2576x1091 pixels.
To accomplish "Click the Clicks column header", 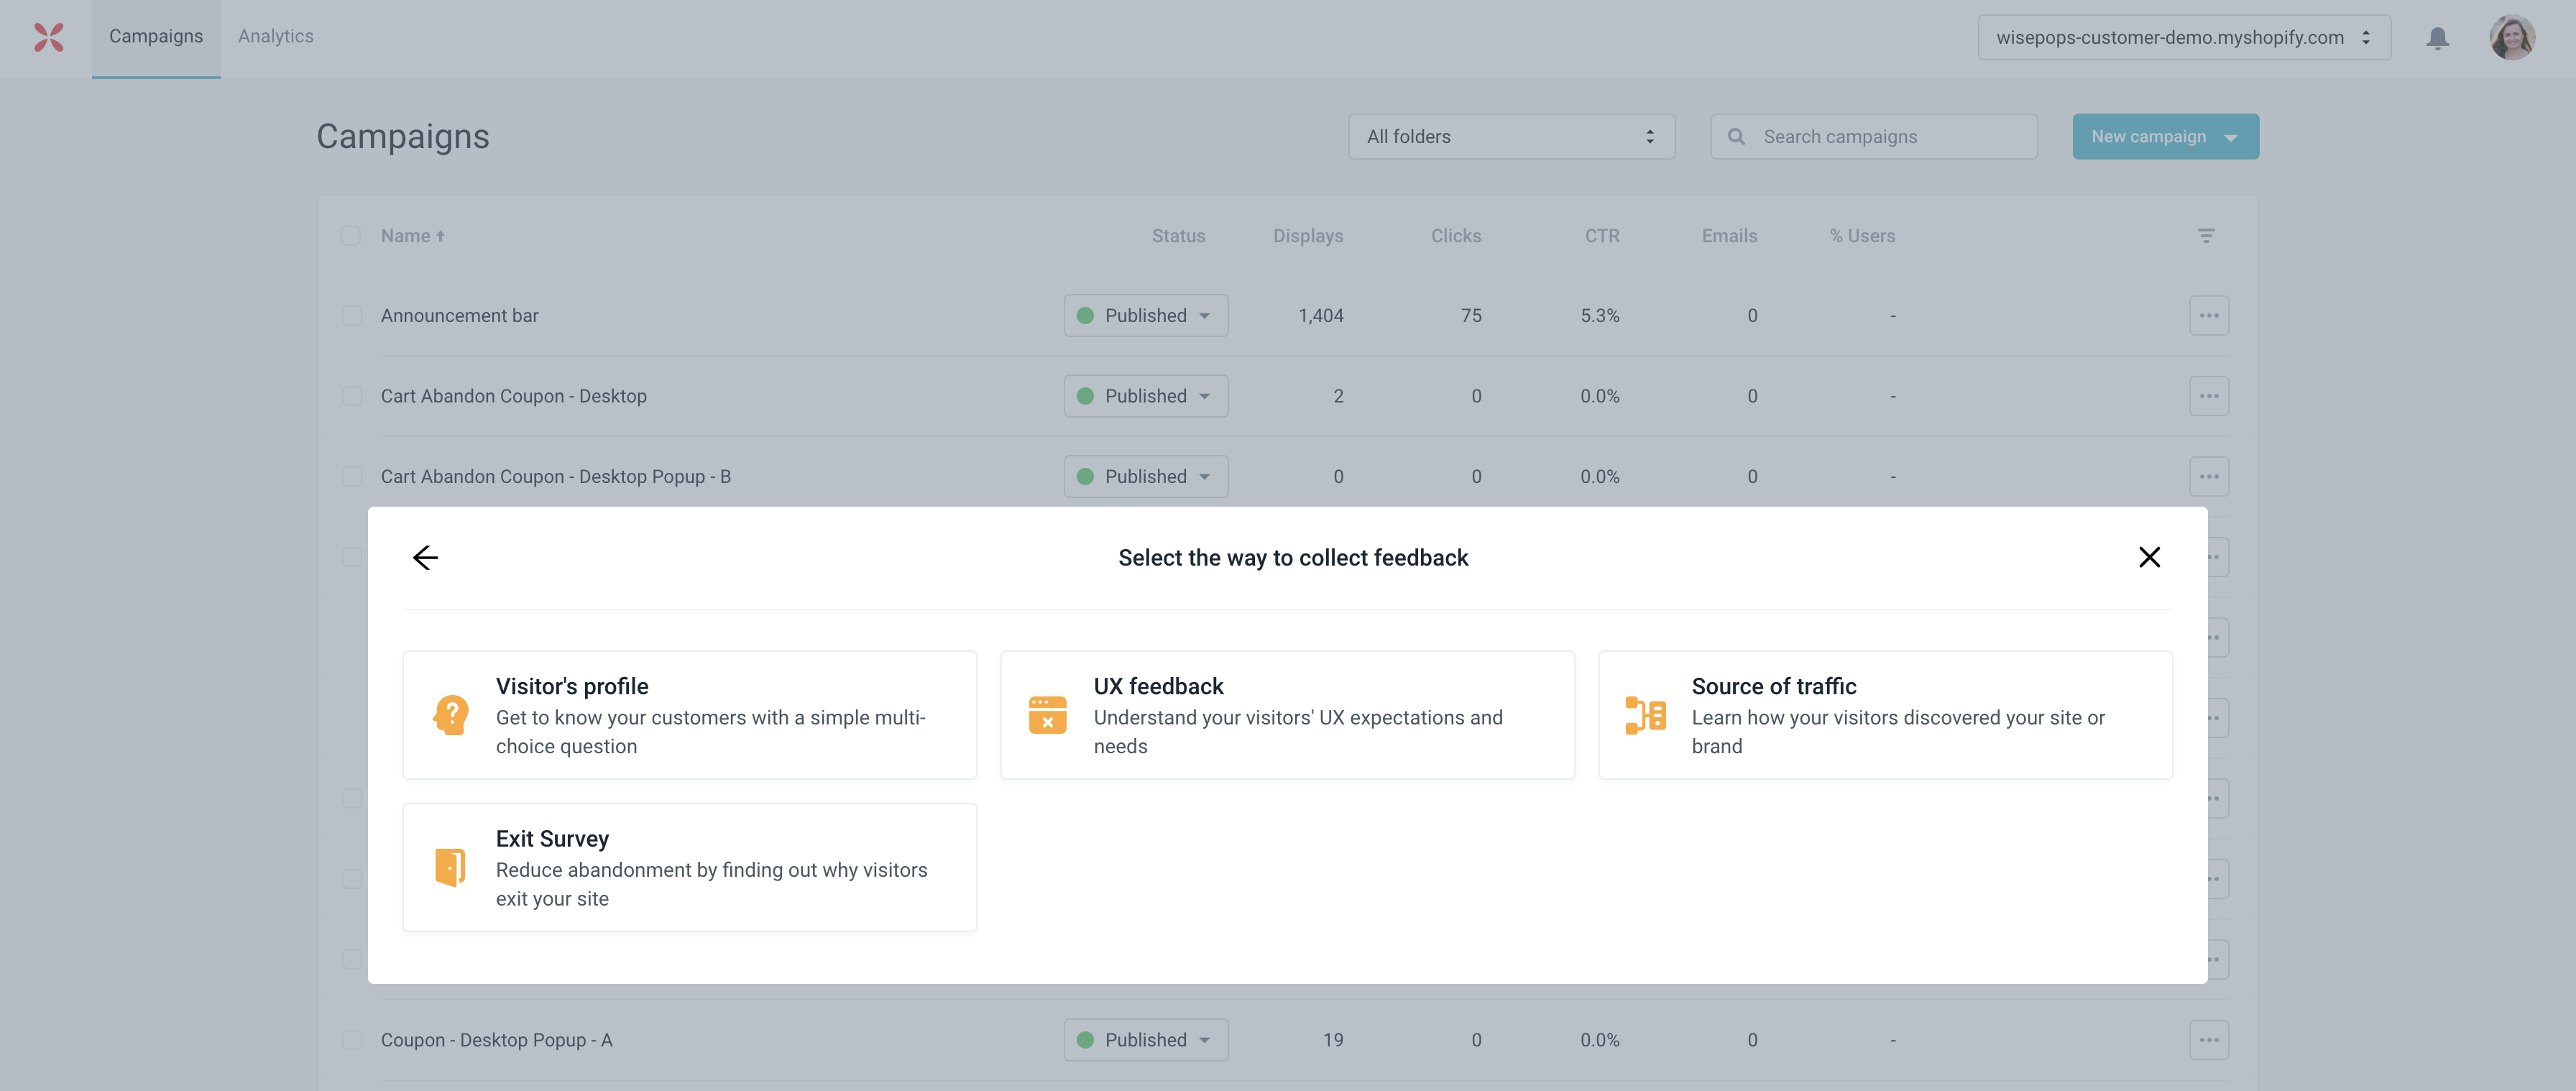I will (1456, 236).
